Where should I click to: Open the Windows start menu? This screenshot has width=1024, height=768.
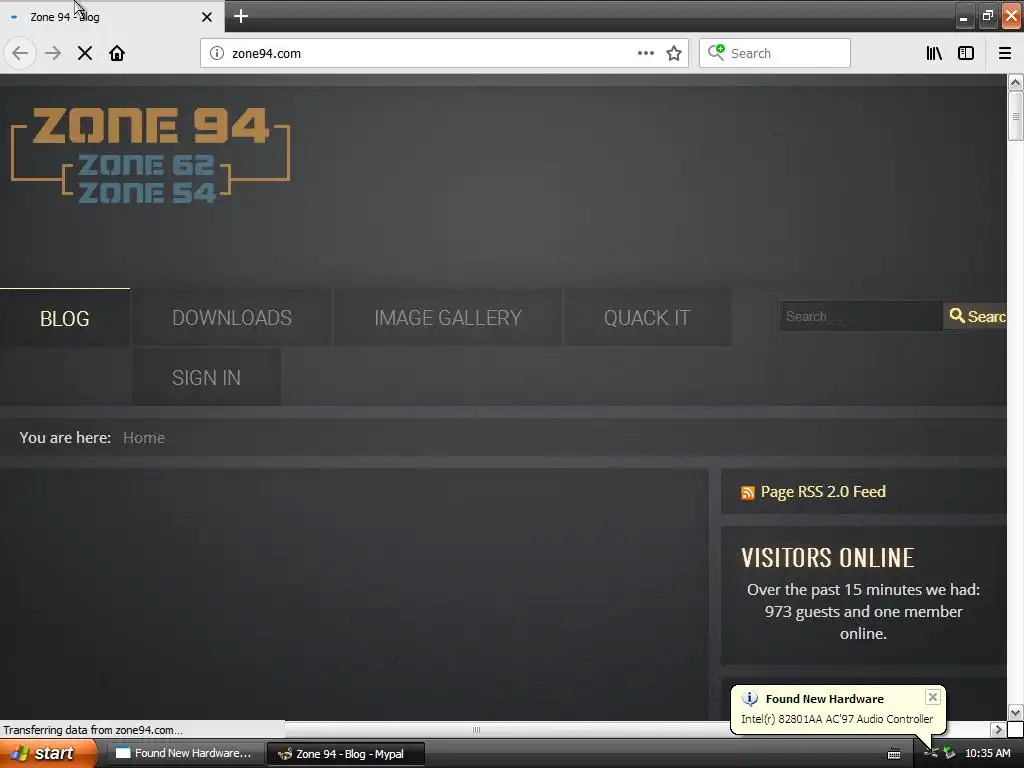(48, 753)
